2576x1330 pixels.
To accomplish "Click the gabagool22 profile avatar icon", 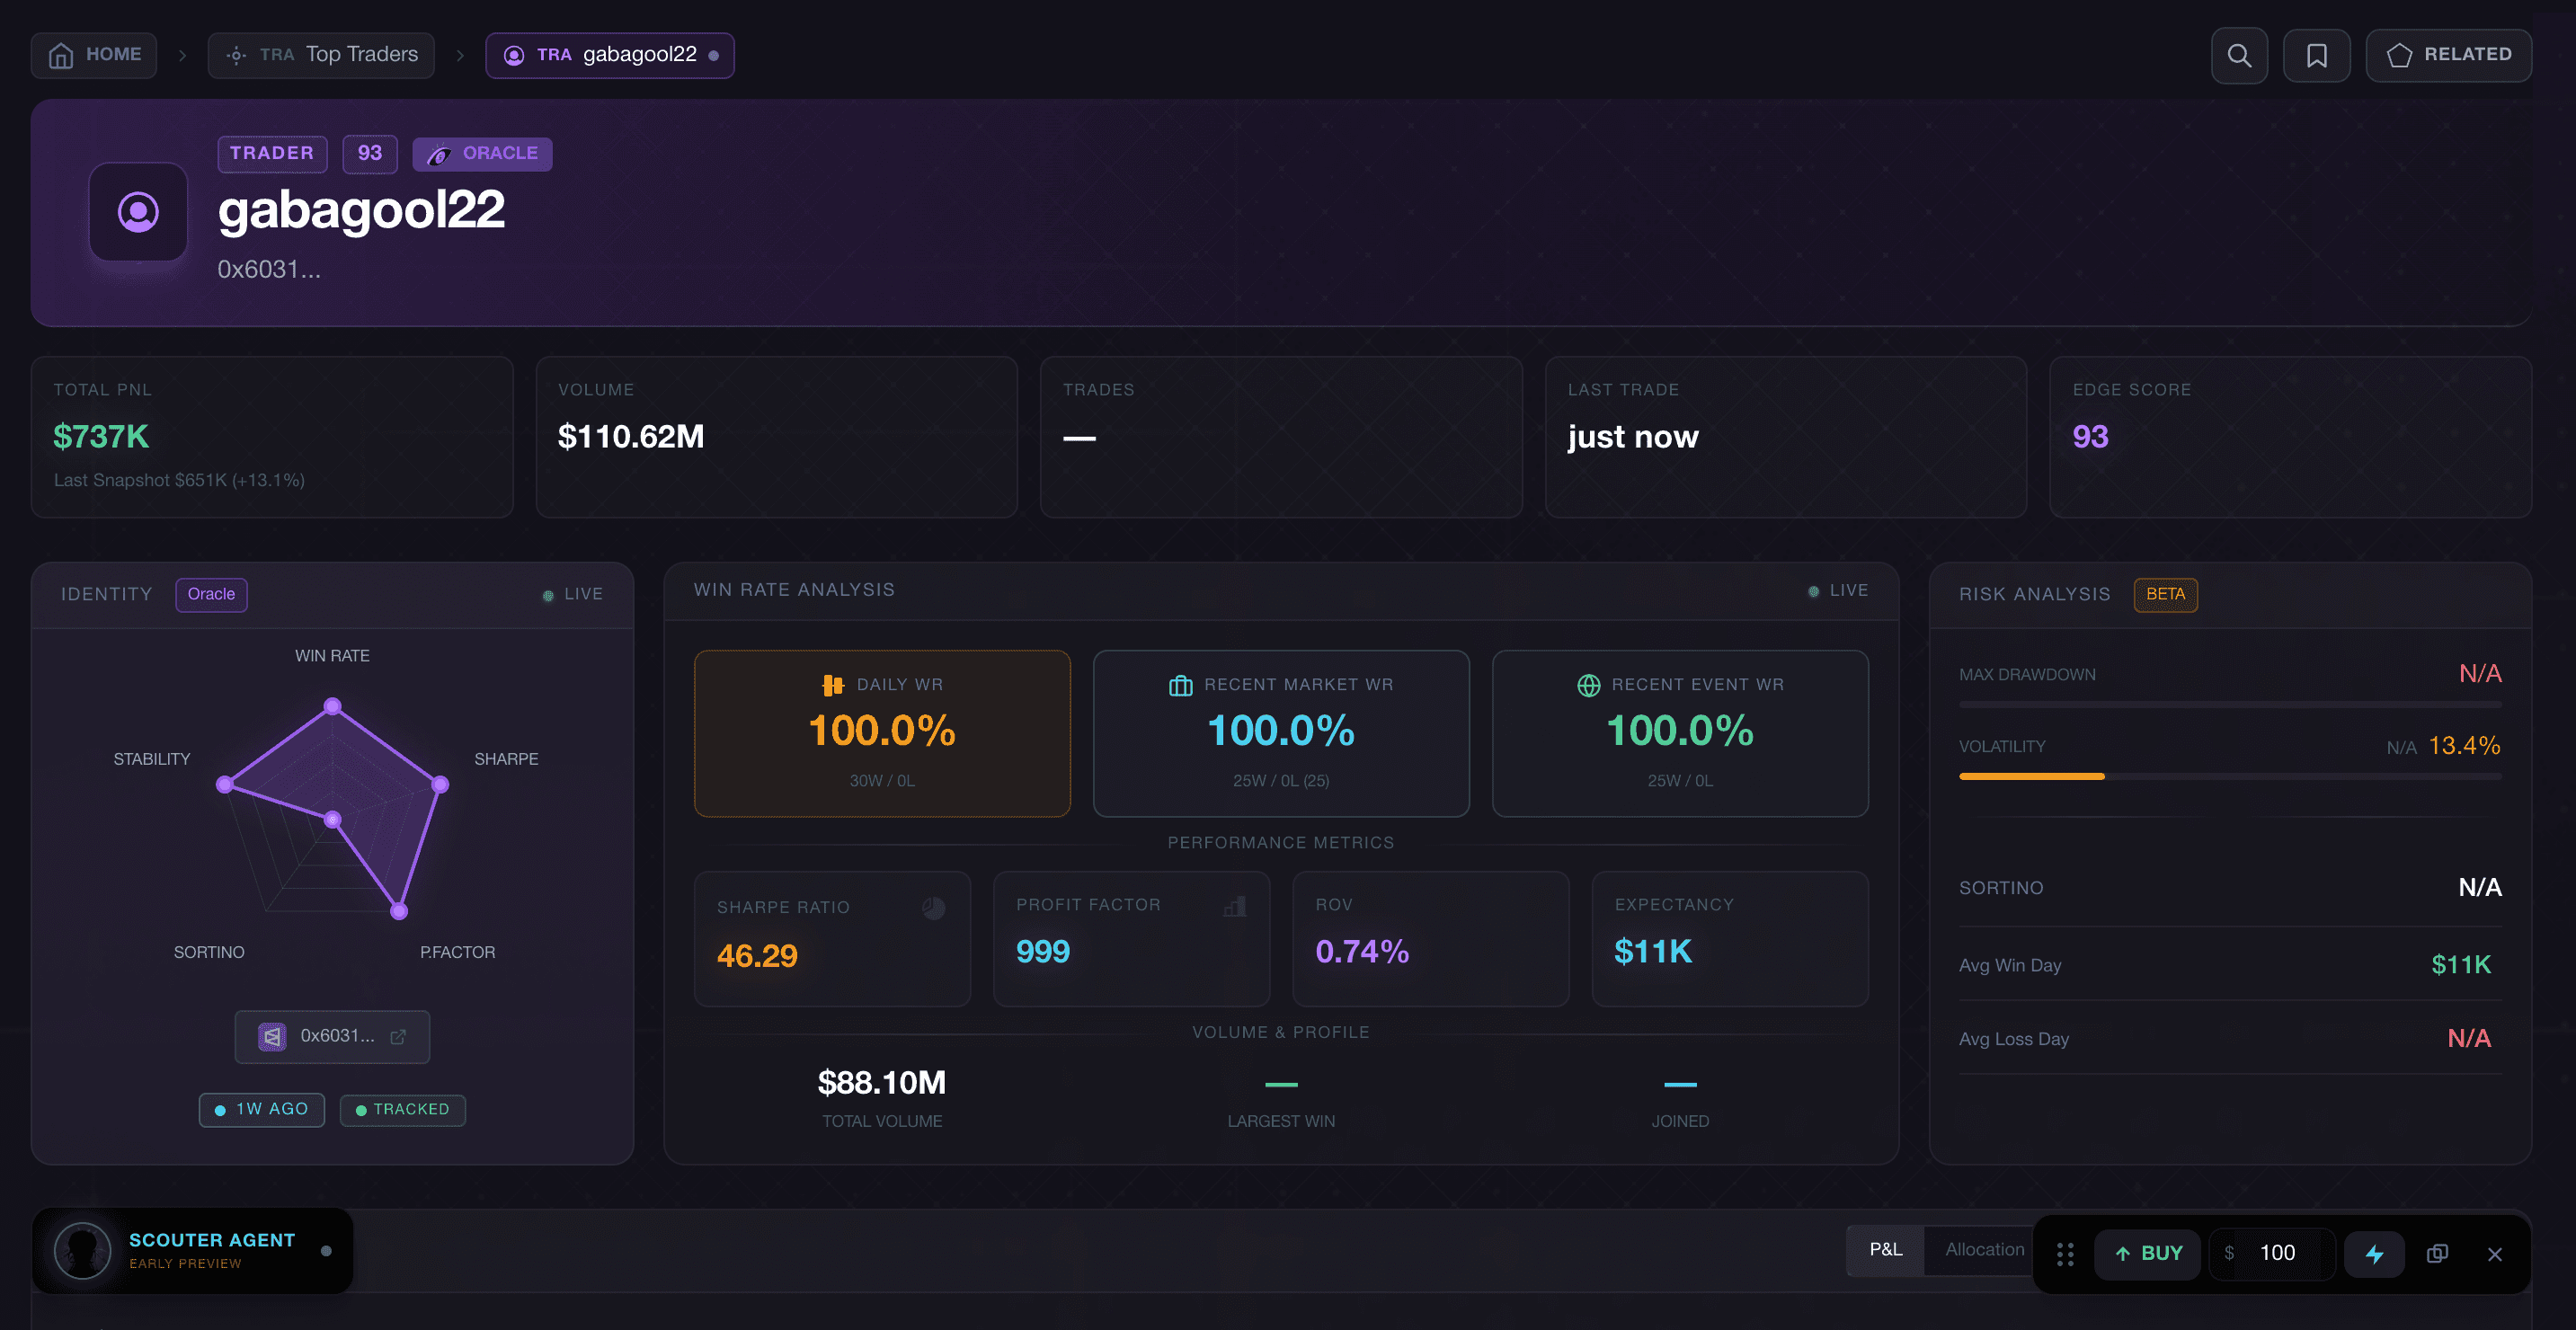I will pos(138,212).
